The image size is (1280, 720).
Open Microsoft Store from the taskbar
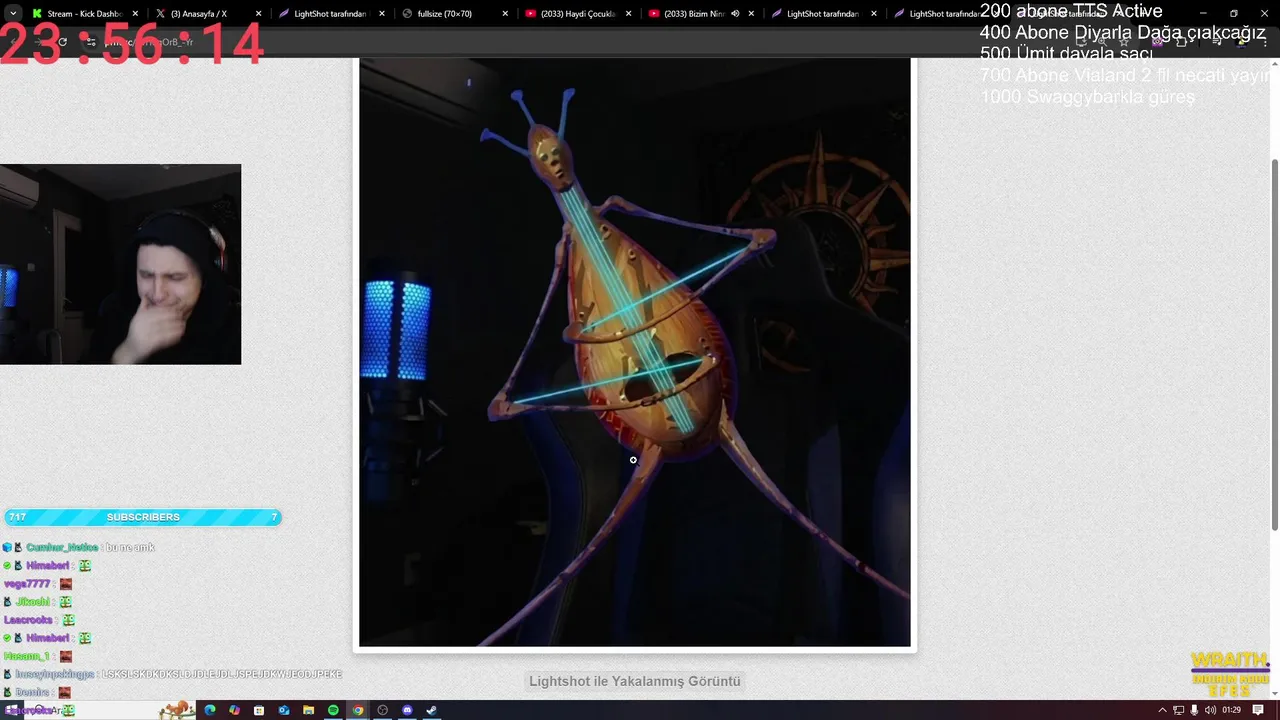pyautogui.click(x=259, y=710)
